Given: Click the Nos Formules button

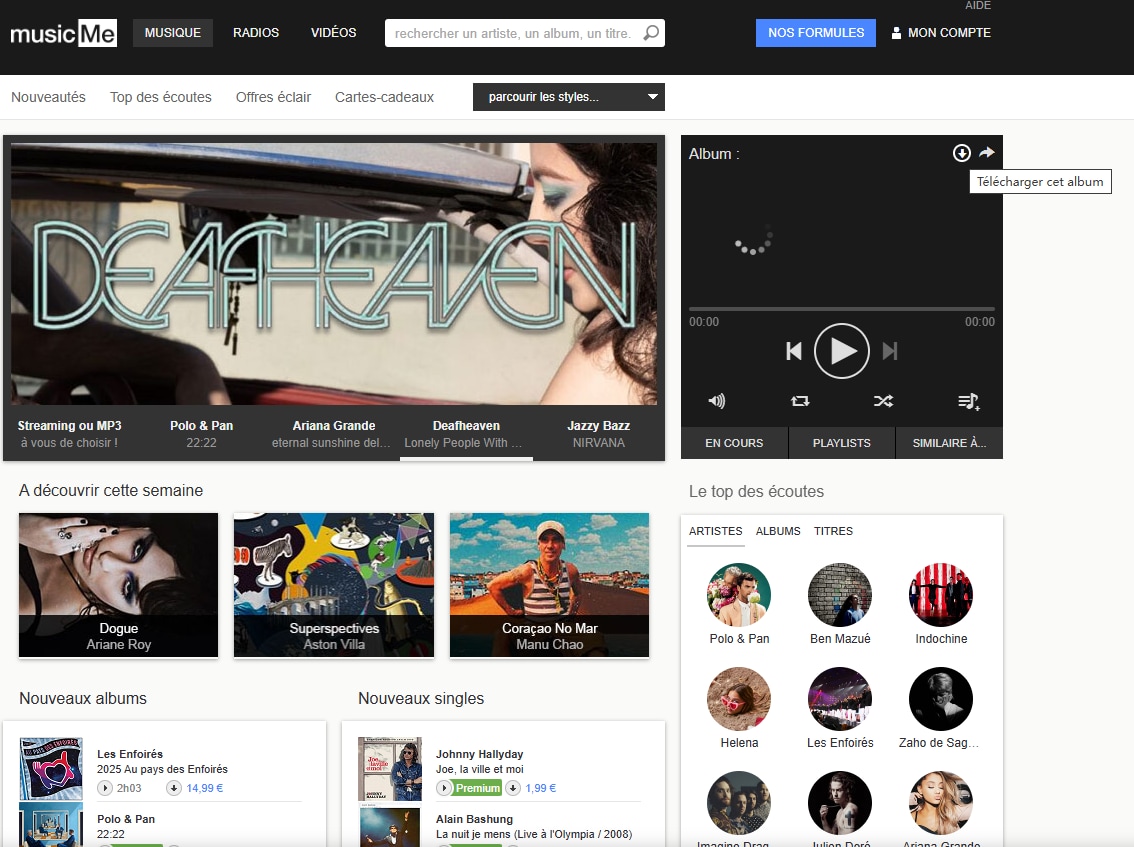Looking at the screenshot, I should [x=815, y=33].
